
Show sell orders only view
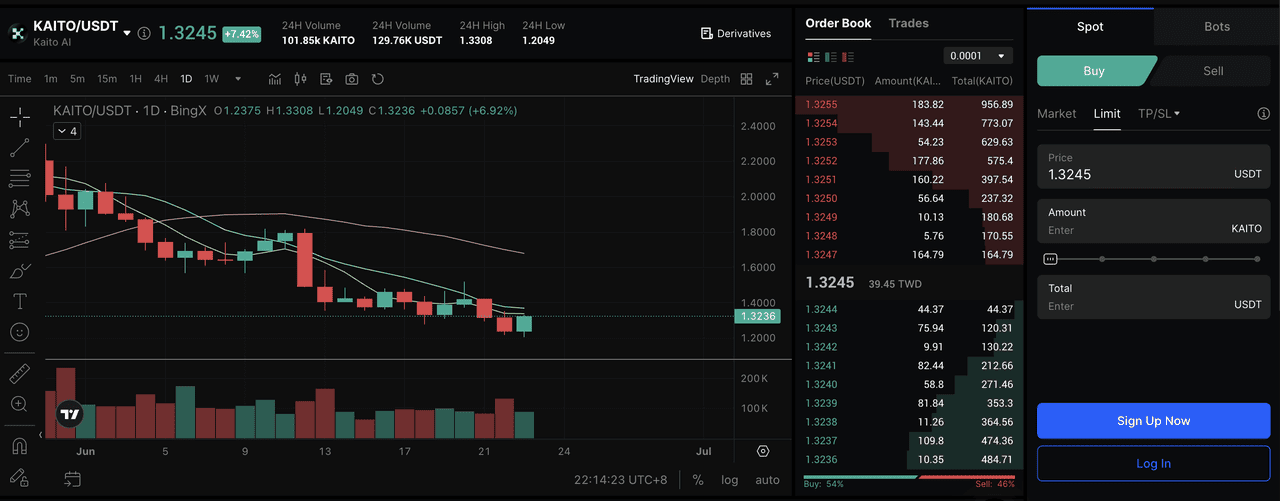click(850, 56)
